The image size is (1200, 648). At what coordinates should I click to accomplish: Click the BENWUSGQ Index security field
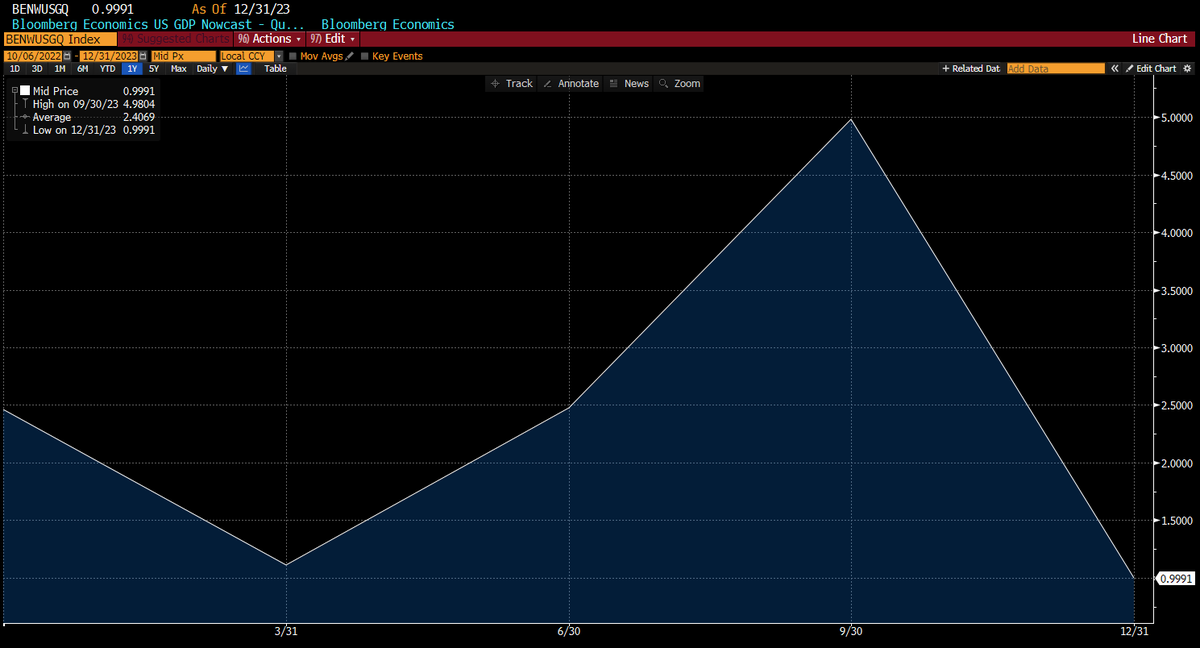tap(60, 39)
